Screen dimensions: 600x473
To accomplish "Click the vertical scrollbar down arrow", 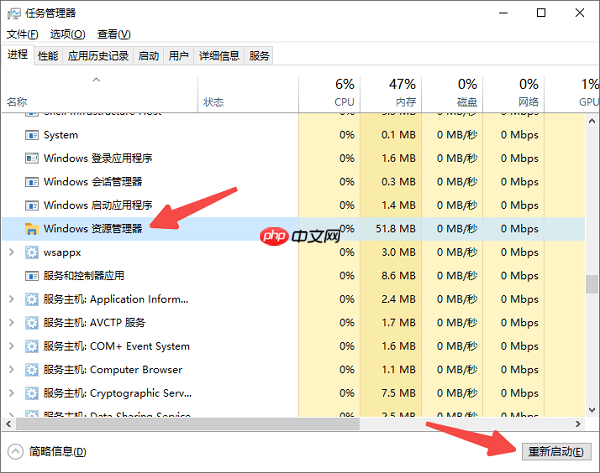I will 592,409.
